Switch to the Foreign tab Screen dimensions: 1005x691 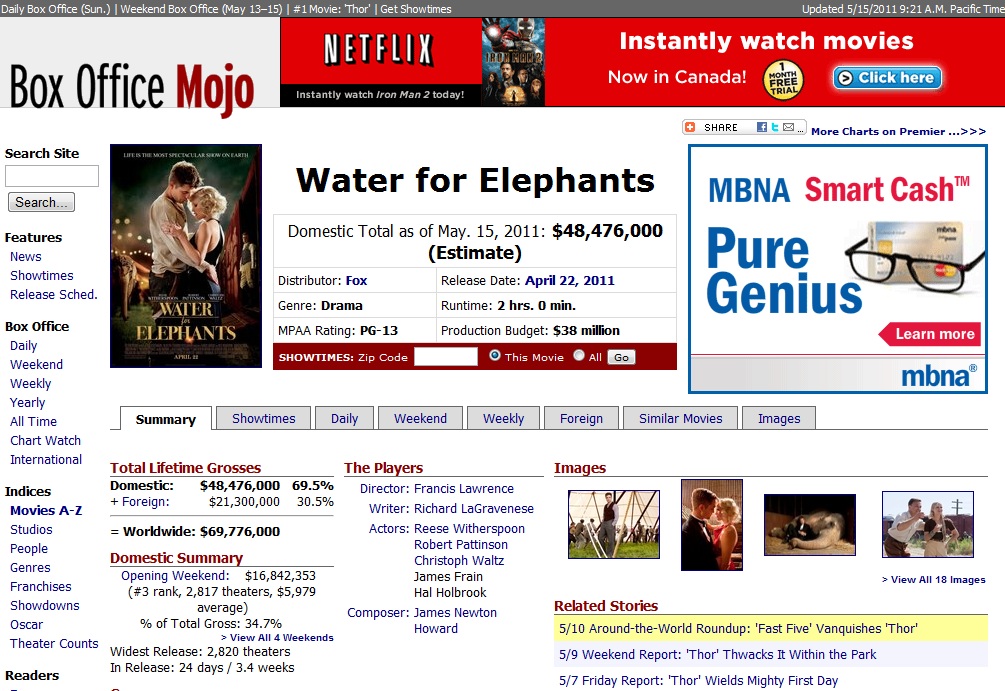pos(581,419)
